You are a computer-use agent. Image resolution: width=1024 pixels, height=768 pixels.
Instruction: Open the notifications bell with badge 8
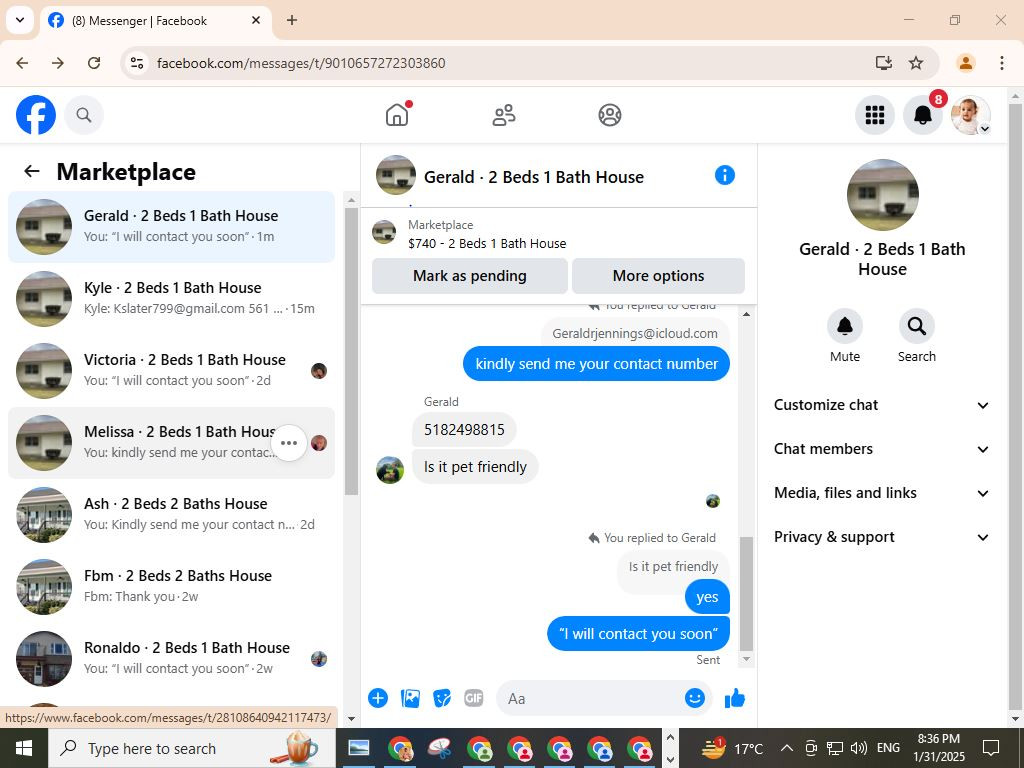coord(923,115)
